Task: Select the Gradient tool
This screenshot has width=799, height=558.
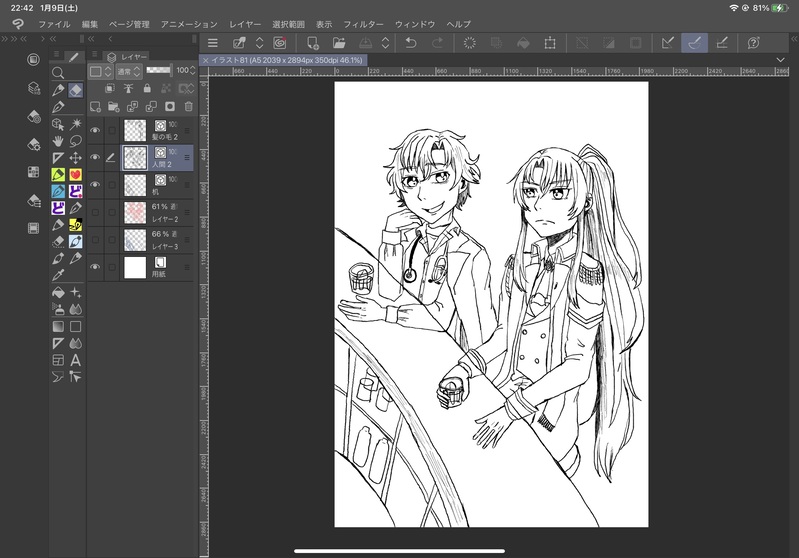Action: [x=58, y=326]
